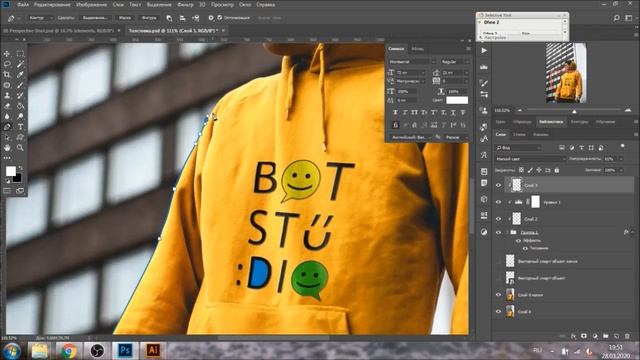Open the new adjustment layer menu
The height and width of the screenshot is (360, 640).
(595, 336)
